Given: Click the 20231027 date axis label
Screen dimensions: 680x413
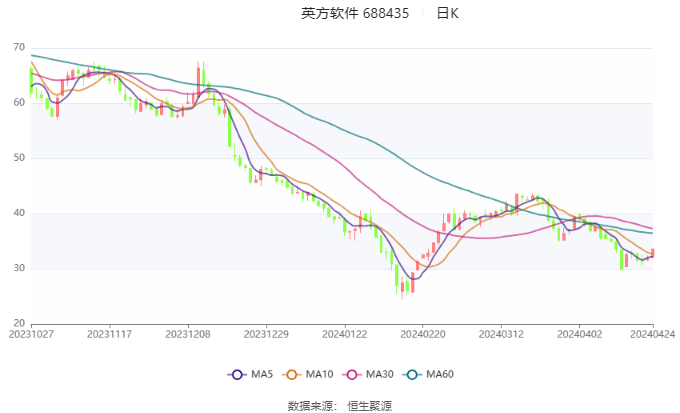Looking at the screenshot, I should point(31,334).
